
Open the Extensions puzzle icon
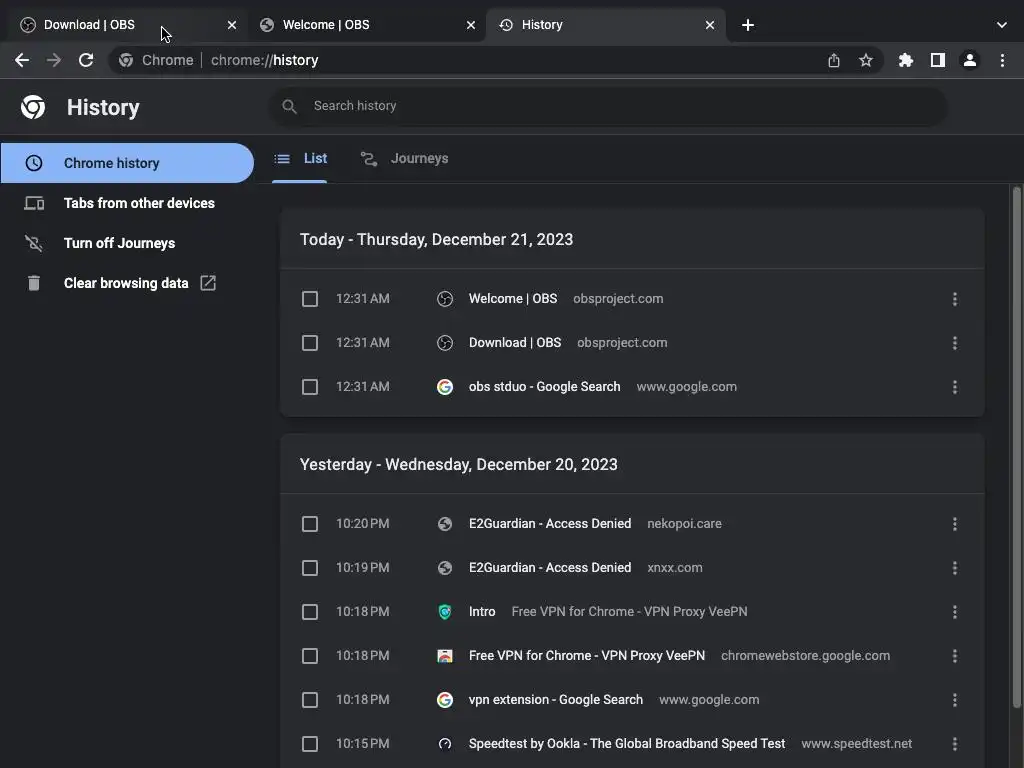[906, 60]
